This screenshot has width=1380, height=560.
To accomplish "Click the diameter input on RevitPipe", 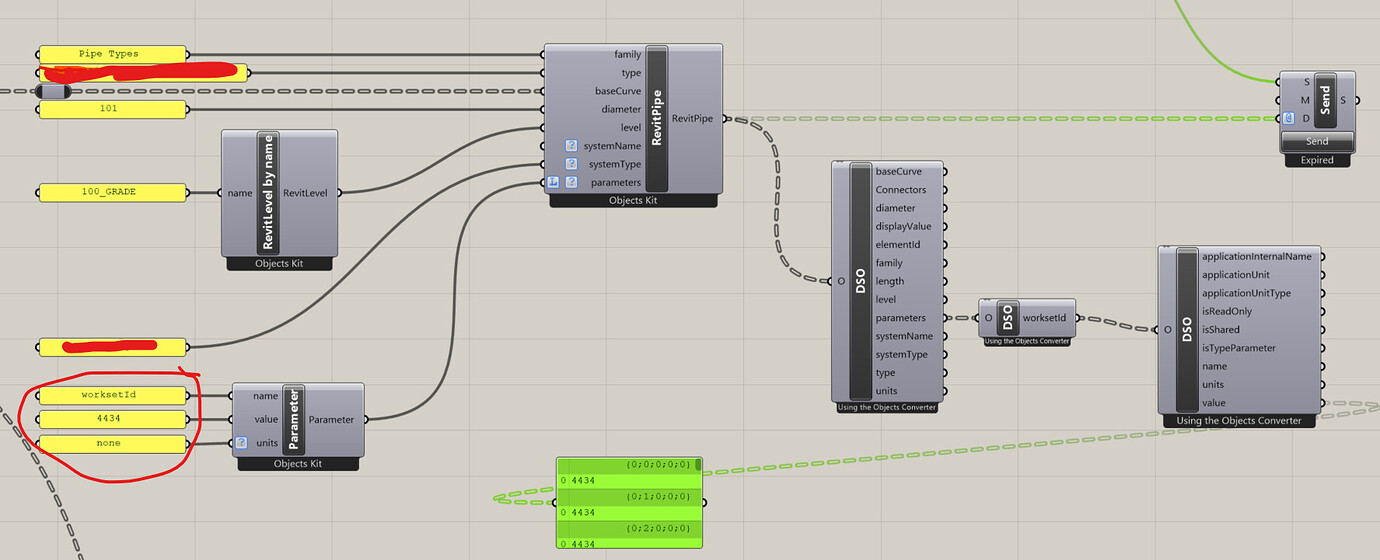I will tap(621, 109).
